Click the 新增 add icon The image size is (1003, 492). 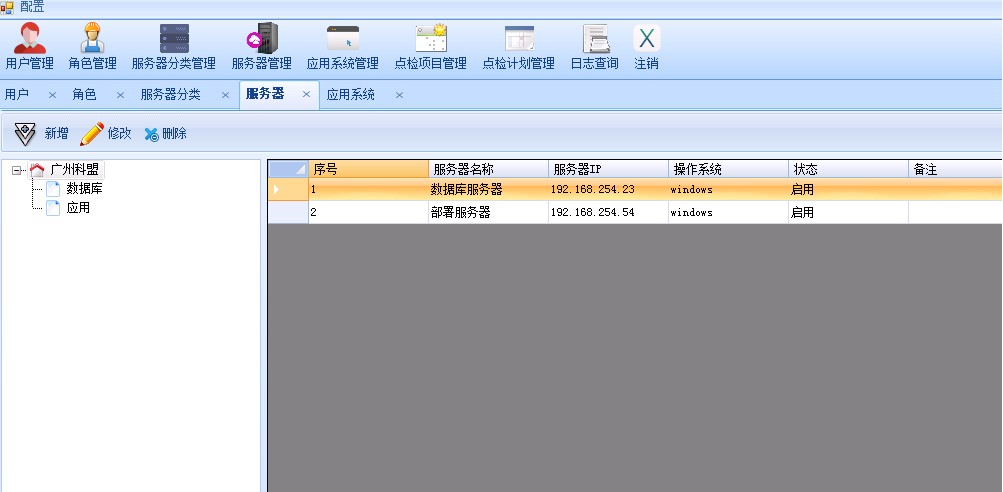tap(25, 134)
